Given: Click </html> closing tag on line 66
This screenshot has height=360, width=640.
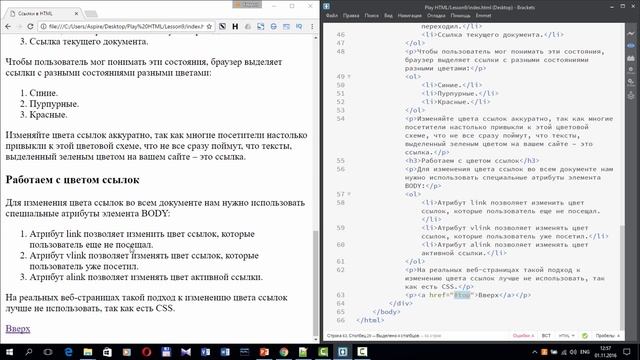Looking at the screenshot, I should click(x=370, y=320).
